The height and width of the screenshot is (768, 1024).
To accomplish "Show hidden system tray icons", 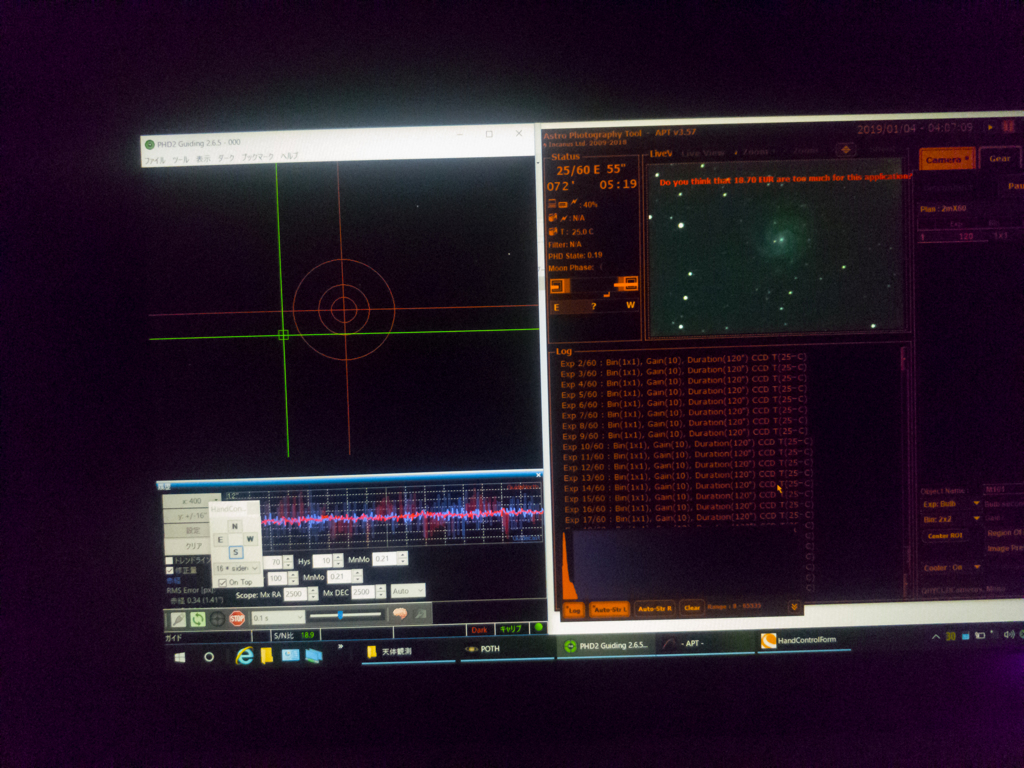I will [x=935, y=637].
